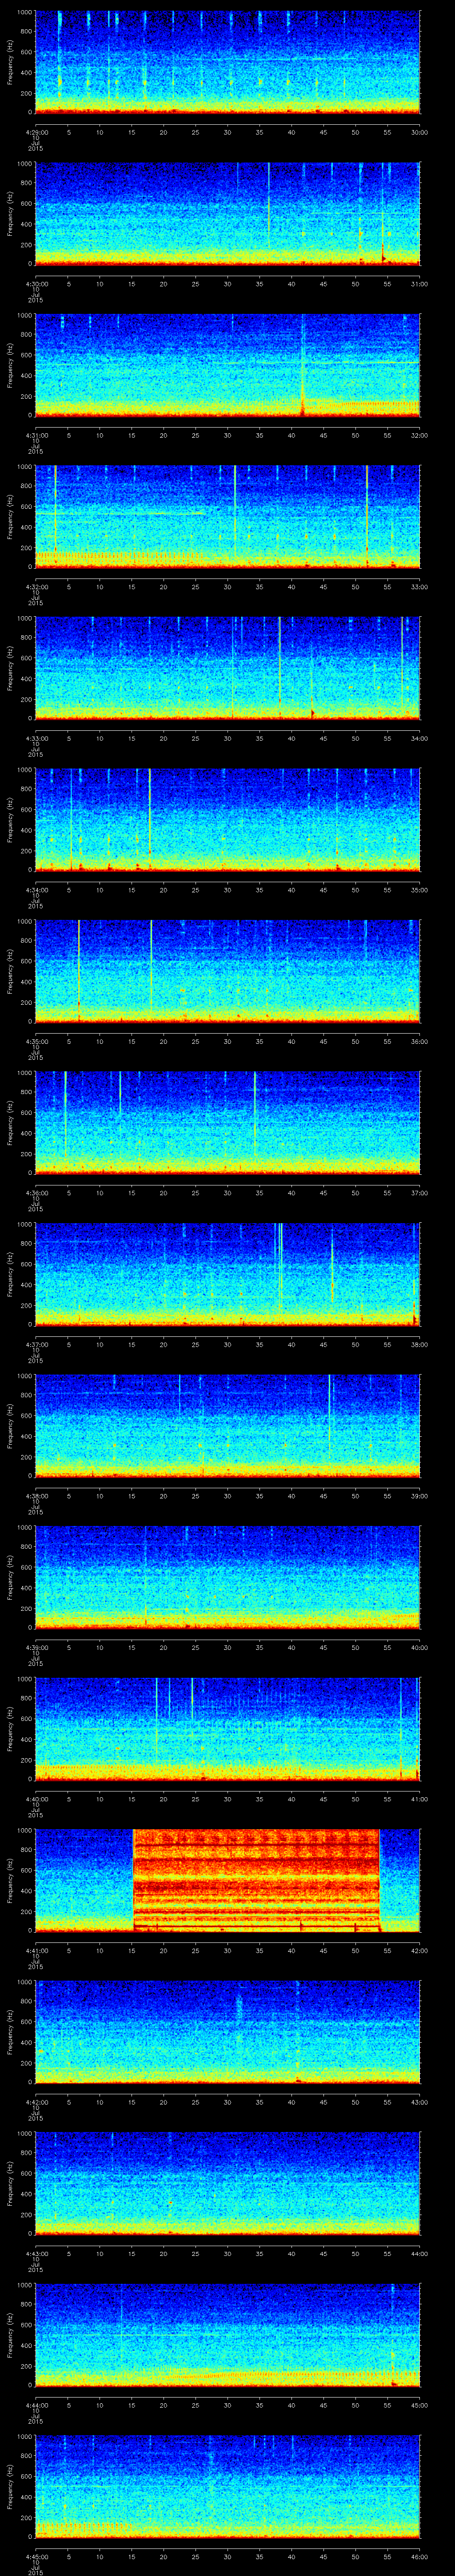Click the '4:40:00' start time label

coord(35,1799)
